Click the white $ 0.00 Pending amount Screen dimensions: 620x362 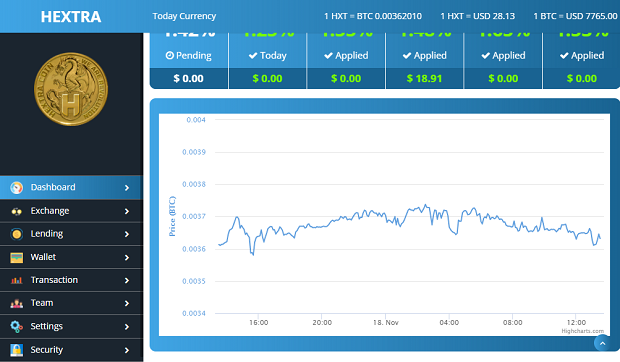click(x=189, y=79)
